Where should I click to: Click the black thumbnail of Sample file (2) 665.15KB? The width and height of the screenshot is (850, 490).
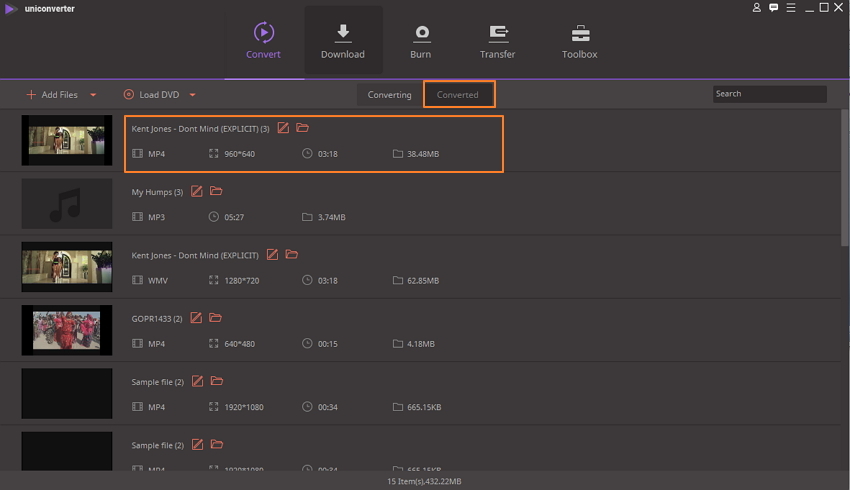[67, 394]
